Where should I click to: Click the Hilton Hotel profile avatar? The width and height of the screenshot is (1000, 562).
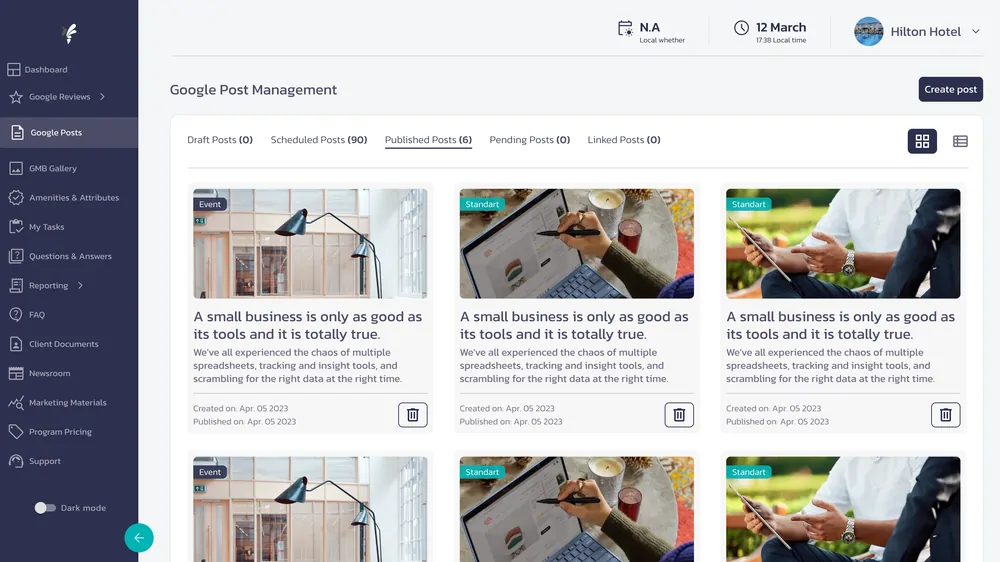pyautogui.click(x=869, y=31)
